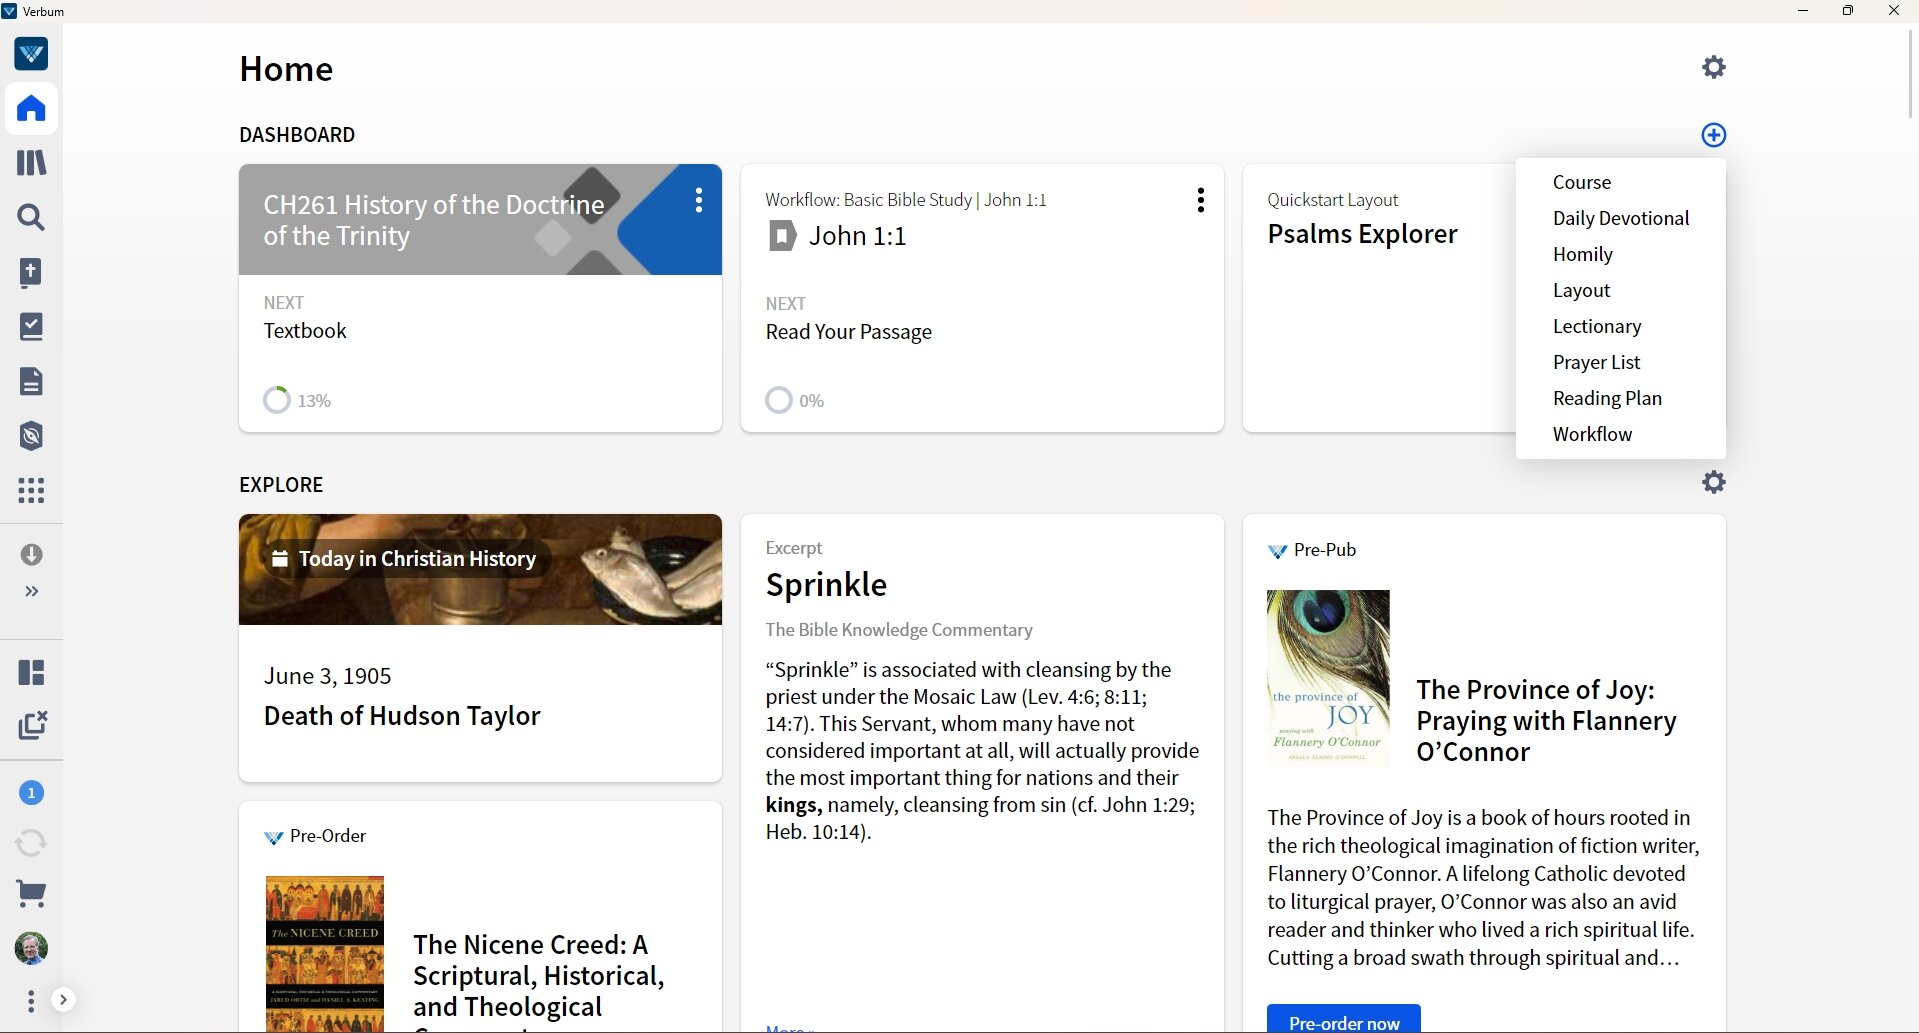Click the 0% workflow progress indicator

tap(795, 400)
